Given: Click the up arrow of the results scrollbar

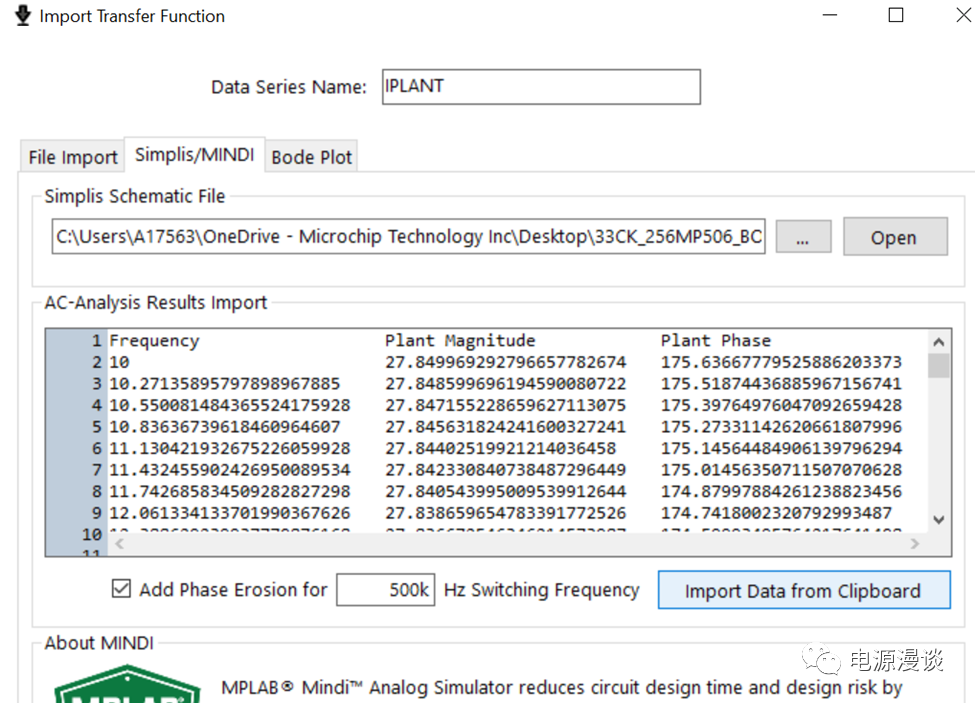Looking at the screenshot, I should pyautogui.click(x=939, y=341).
